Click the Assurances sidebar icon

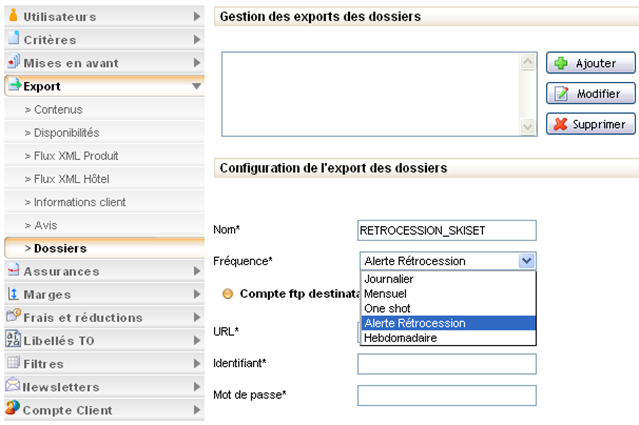[x=14, y=270]
